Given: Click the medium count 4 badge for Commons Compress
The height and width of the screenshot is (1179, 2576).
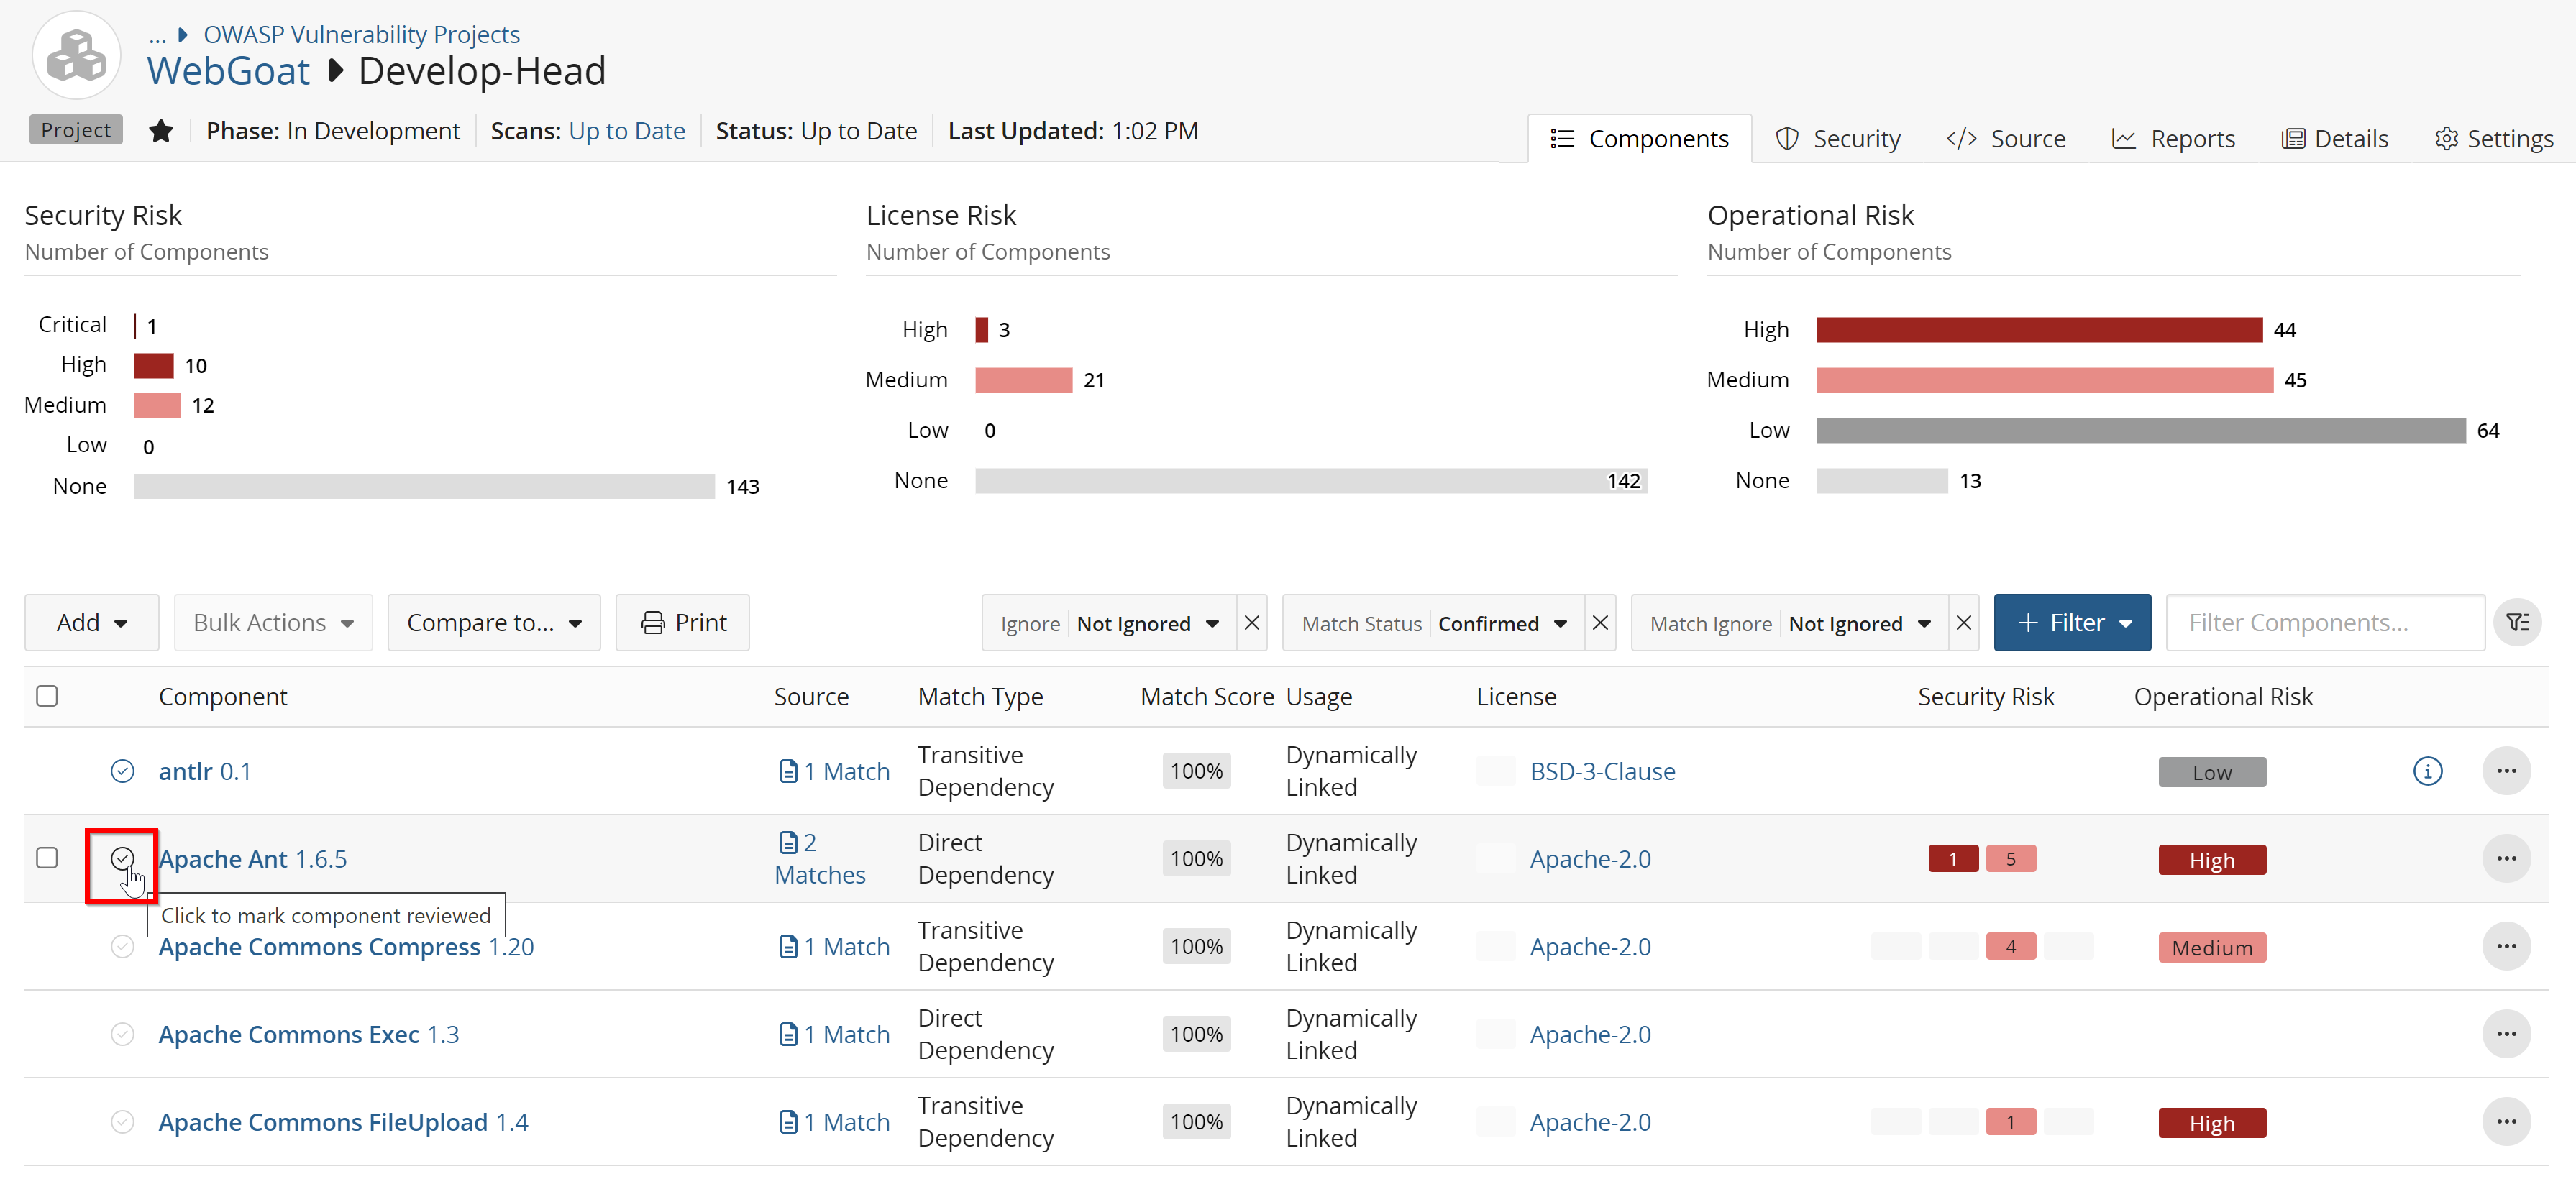Looking at the screenshot, I should click(x=2010, y=946).
